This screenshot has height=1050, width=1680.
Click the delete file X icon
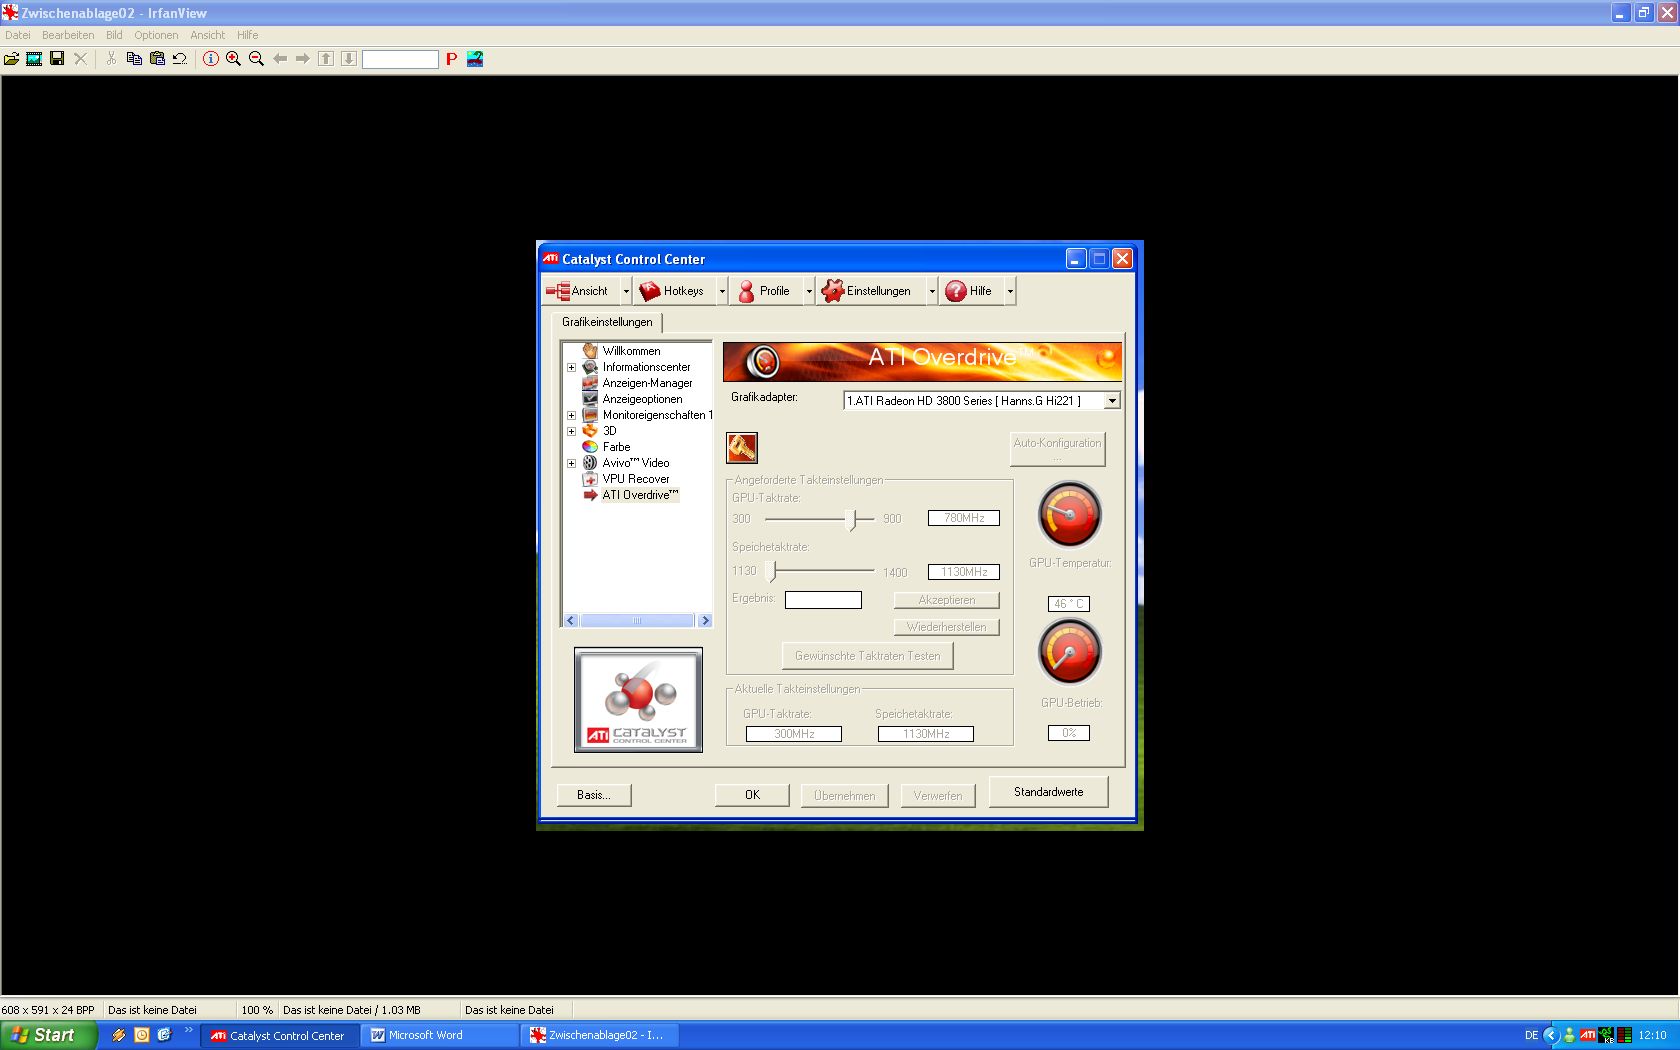pyautogui.click(x=81, y=59)
